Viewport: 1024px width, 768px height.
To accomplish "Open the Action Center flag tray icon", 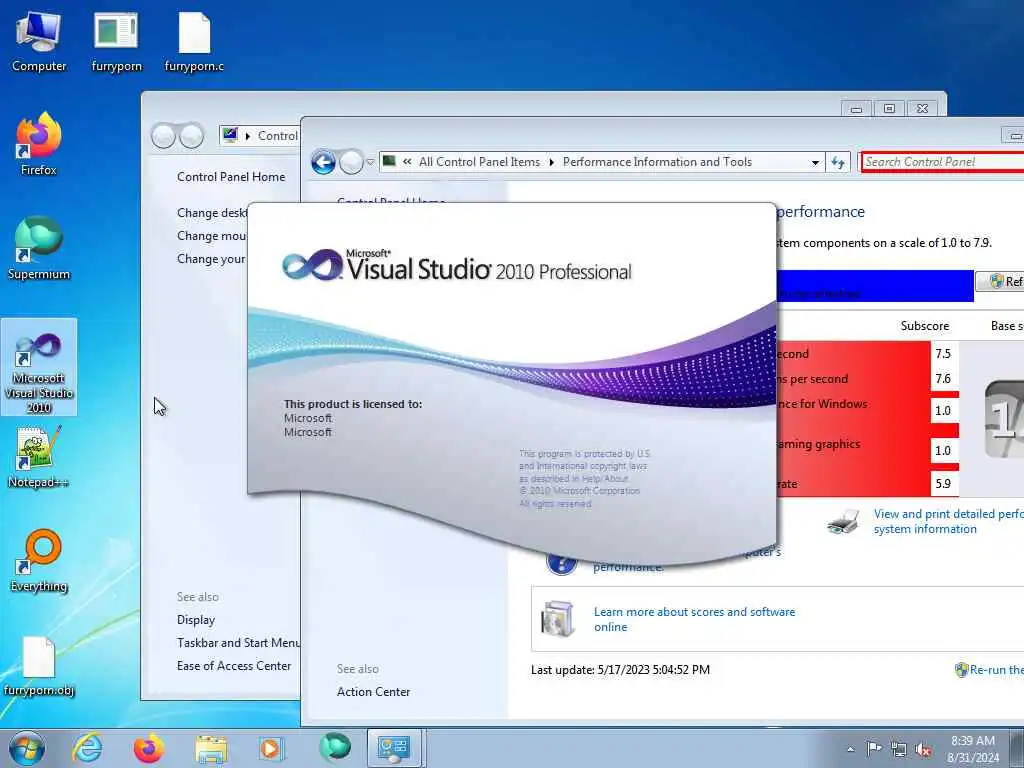I will (x=874, y=748).
